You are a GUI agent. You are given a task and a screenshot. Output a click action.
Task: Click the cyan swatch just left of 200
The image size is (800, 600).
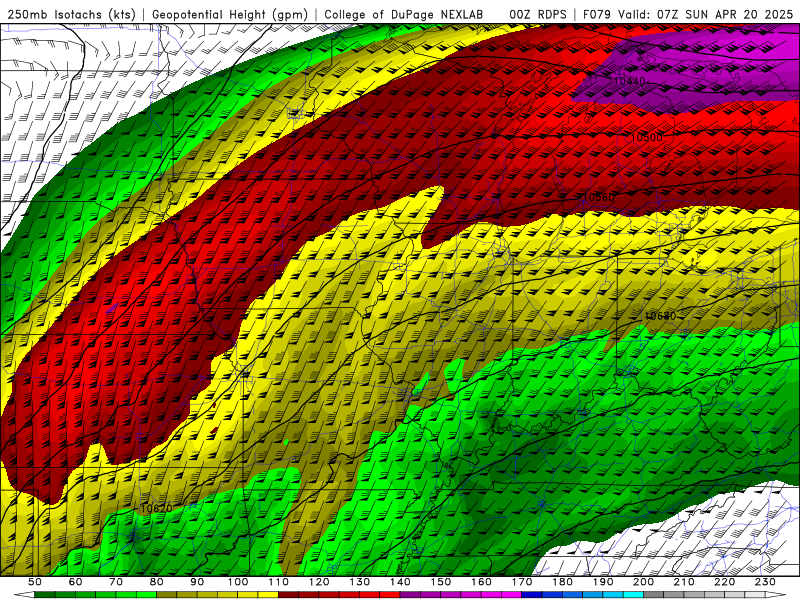[x=633, y=595]
